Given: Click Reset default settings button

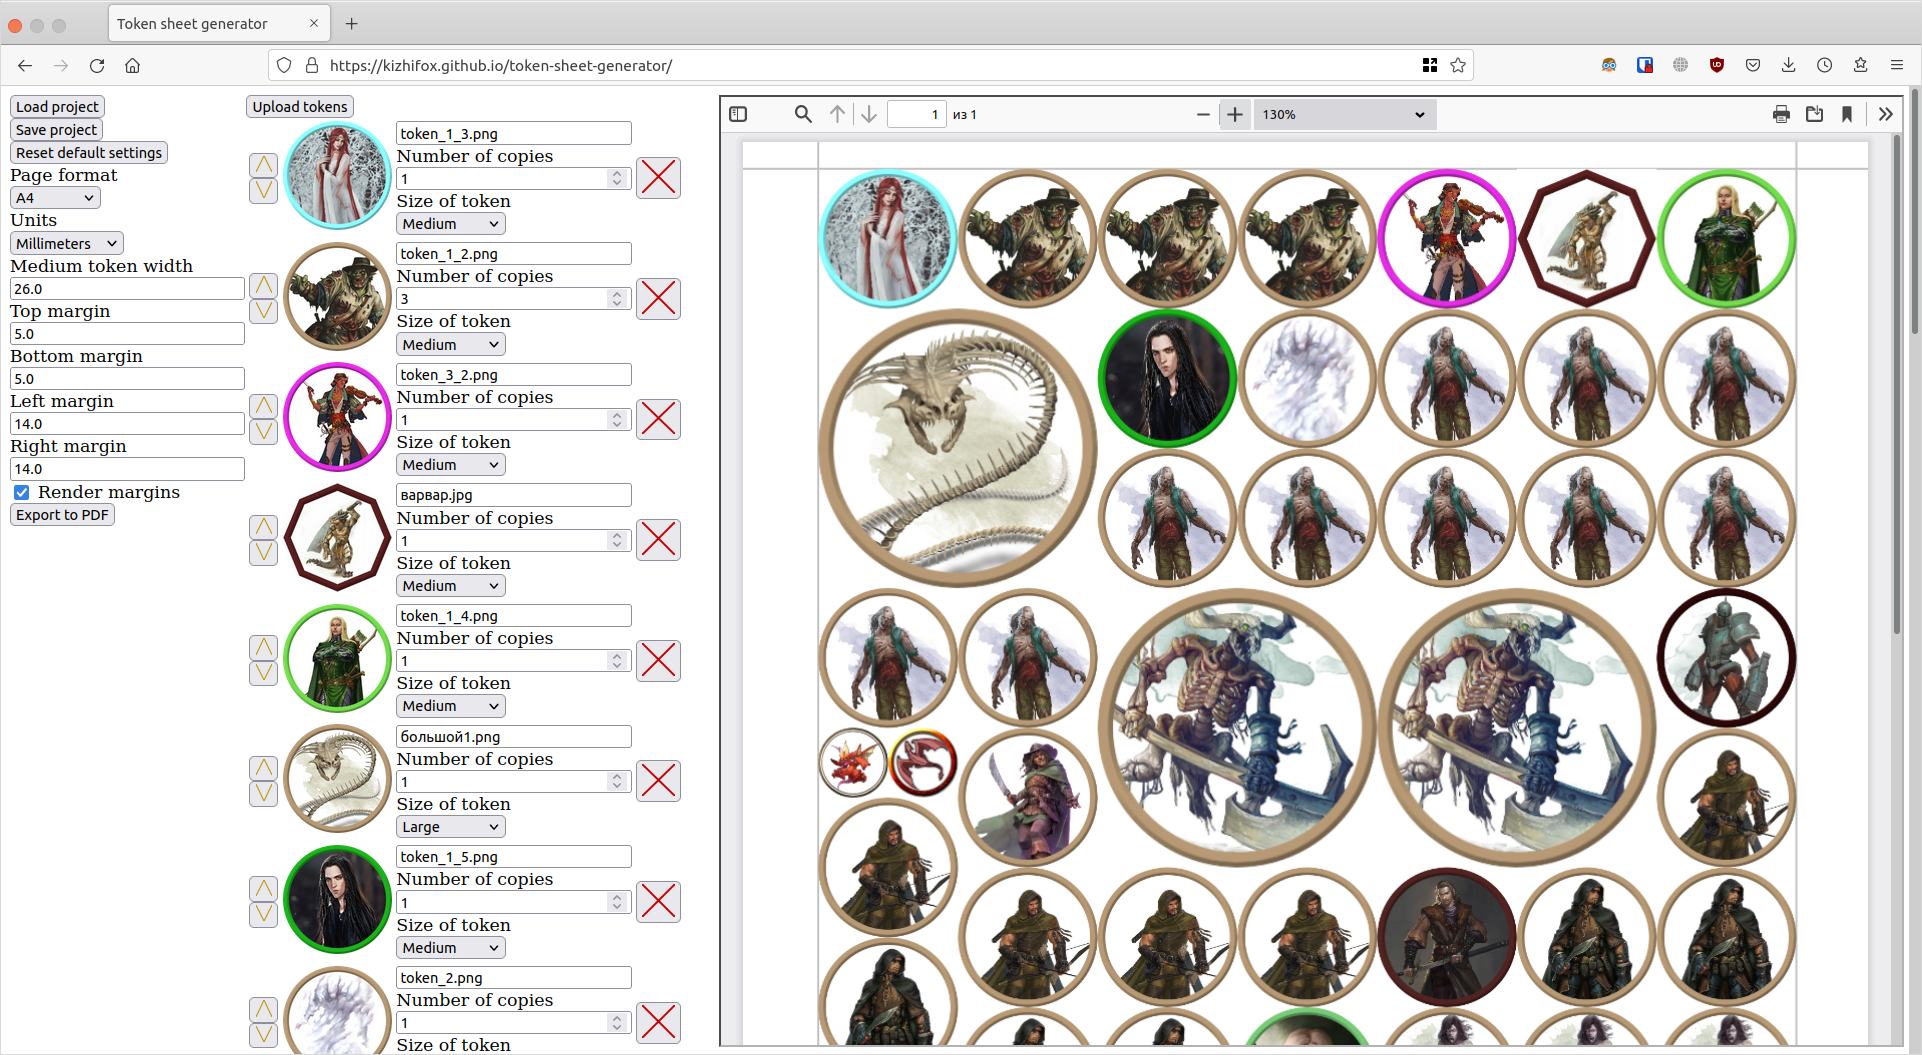Looking at the screenshot, I should (89, 153).
